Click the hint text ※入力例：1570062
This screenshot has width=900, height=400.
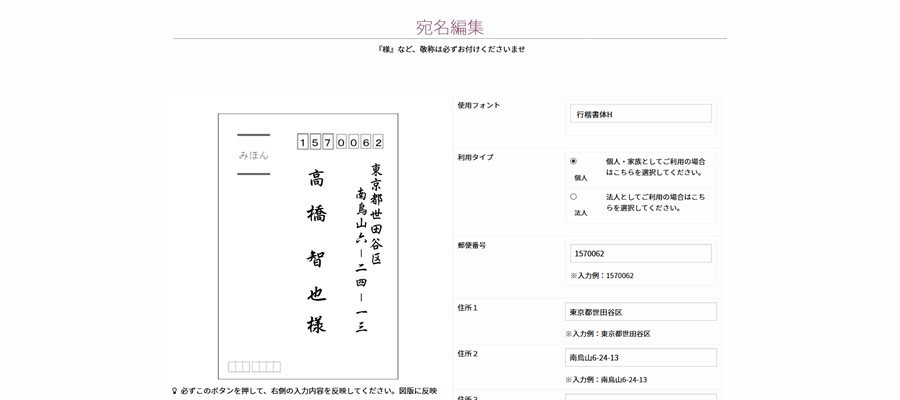[602, 275]
